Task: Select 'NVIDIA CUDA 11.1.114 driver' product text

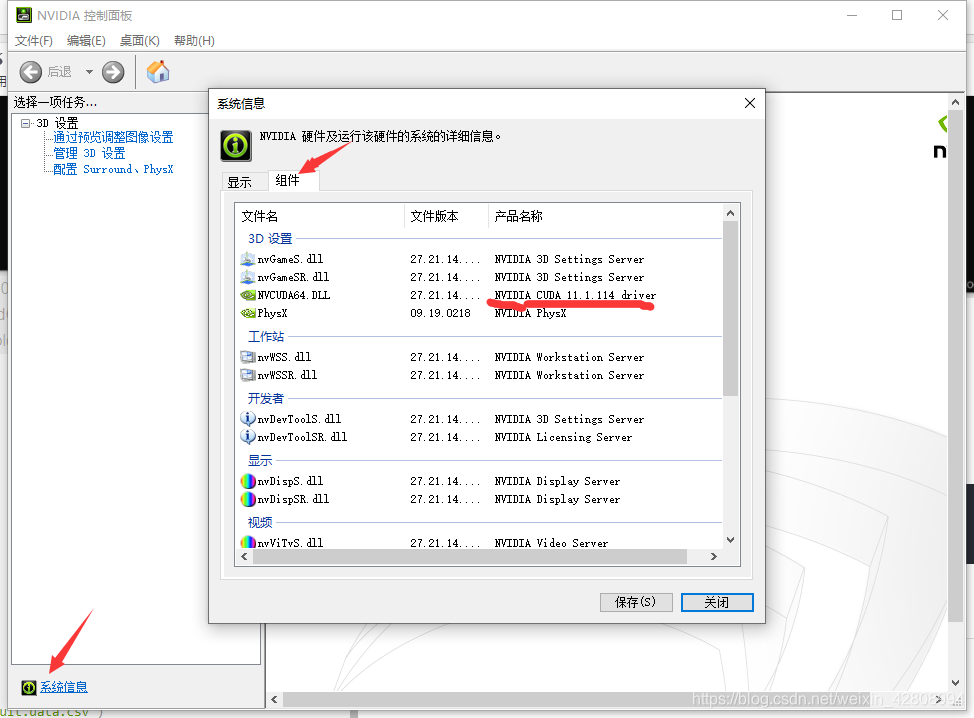Action: tap(575, 295)
